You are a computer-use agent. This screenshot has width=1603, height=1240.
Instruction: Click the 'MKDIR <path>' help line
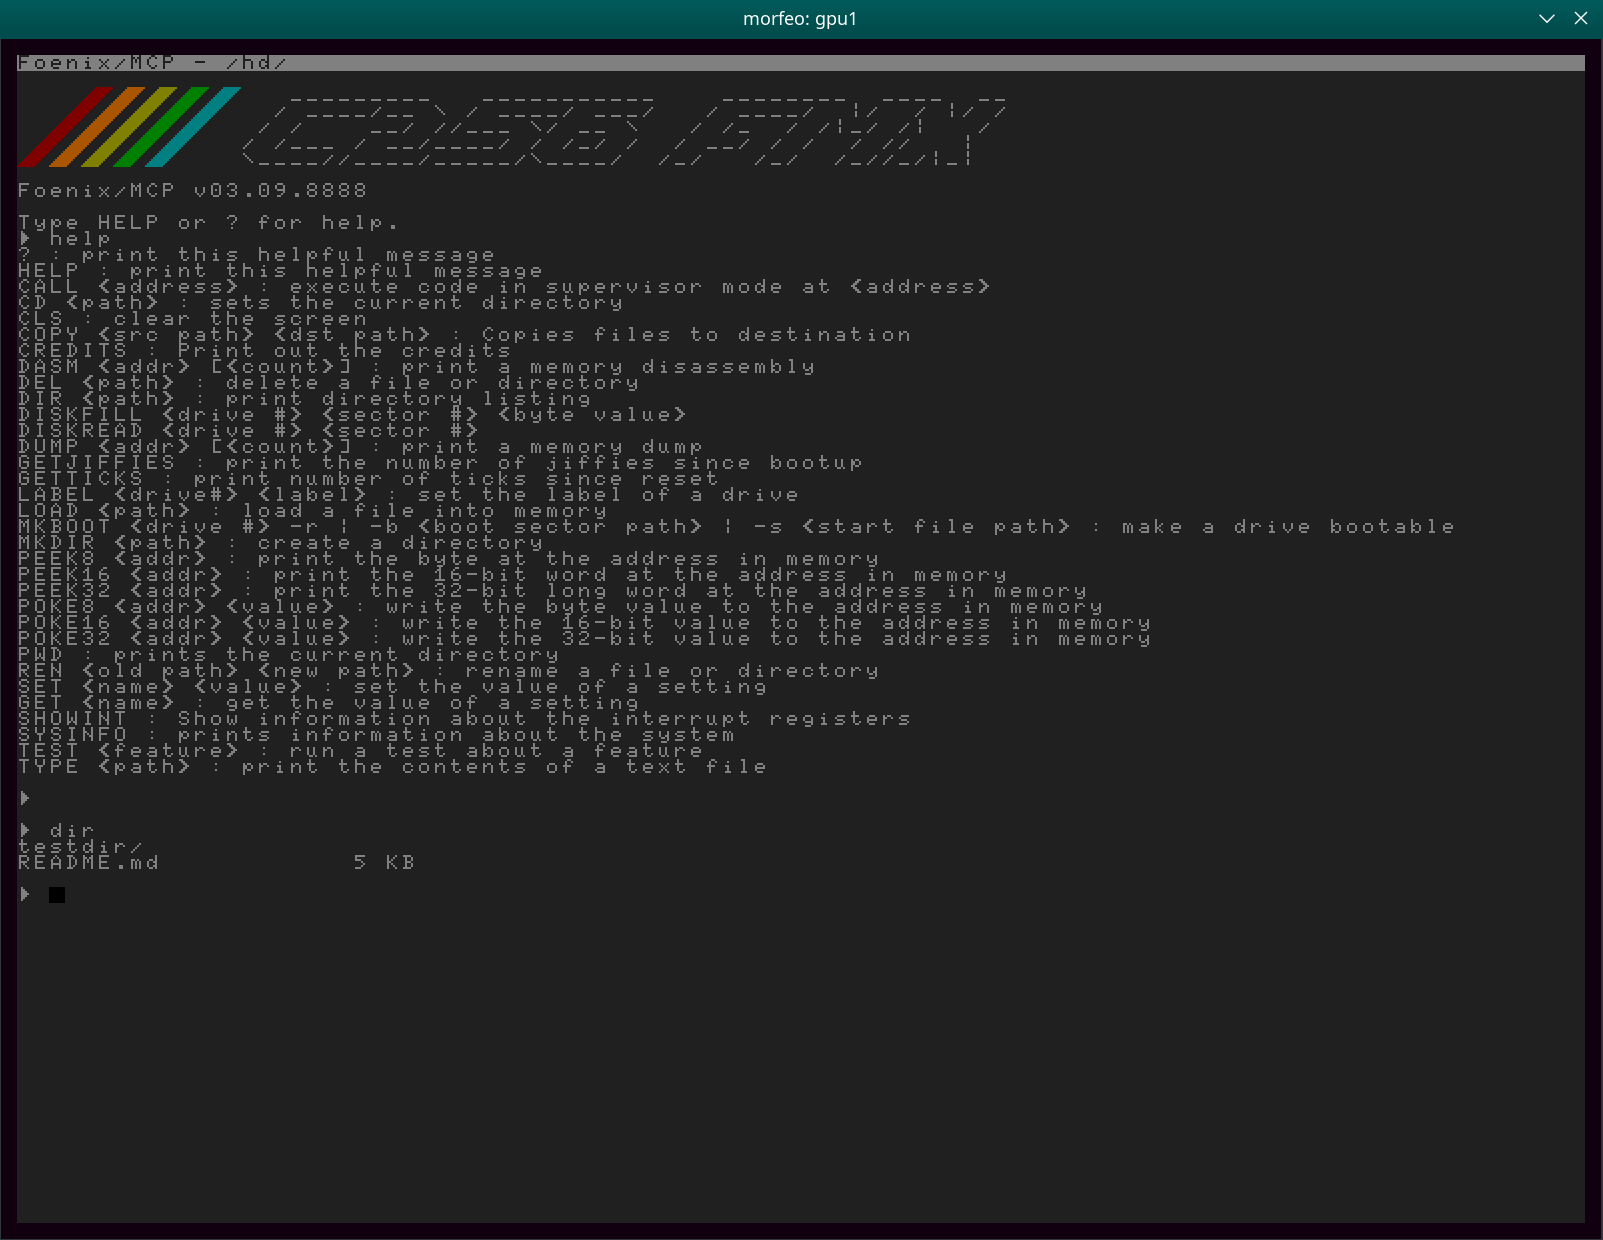(281, 542)
